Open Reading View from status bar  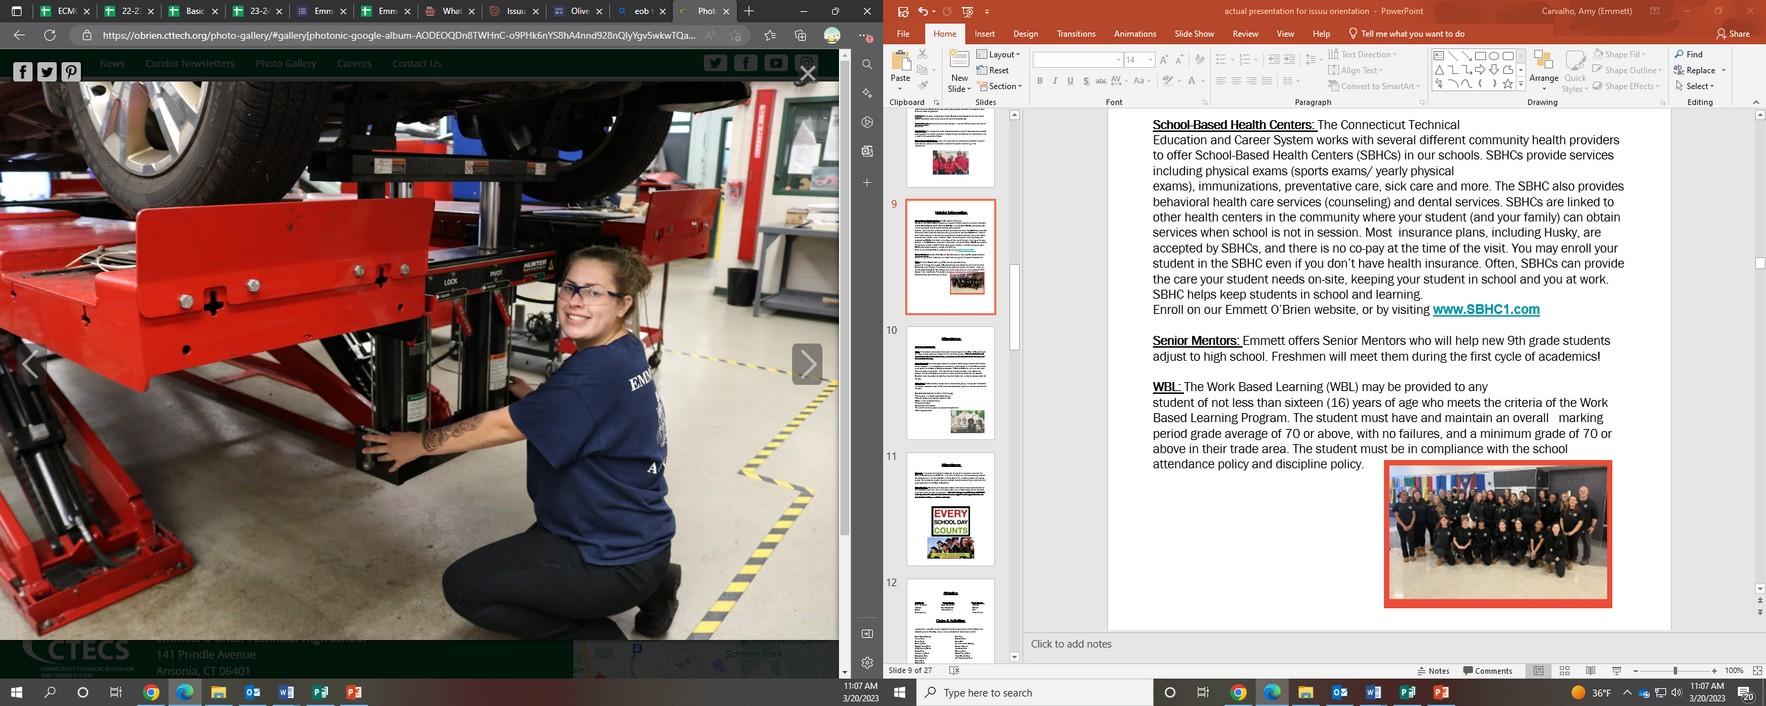tap(1590, 671)
